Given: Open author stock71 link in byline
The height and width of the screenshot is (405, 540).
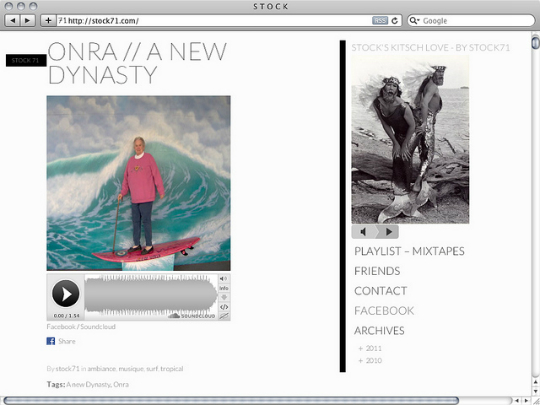Looking at the screenshot, I should (x=68, y=368).
